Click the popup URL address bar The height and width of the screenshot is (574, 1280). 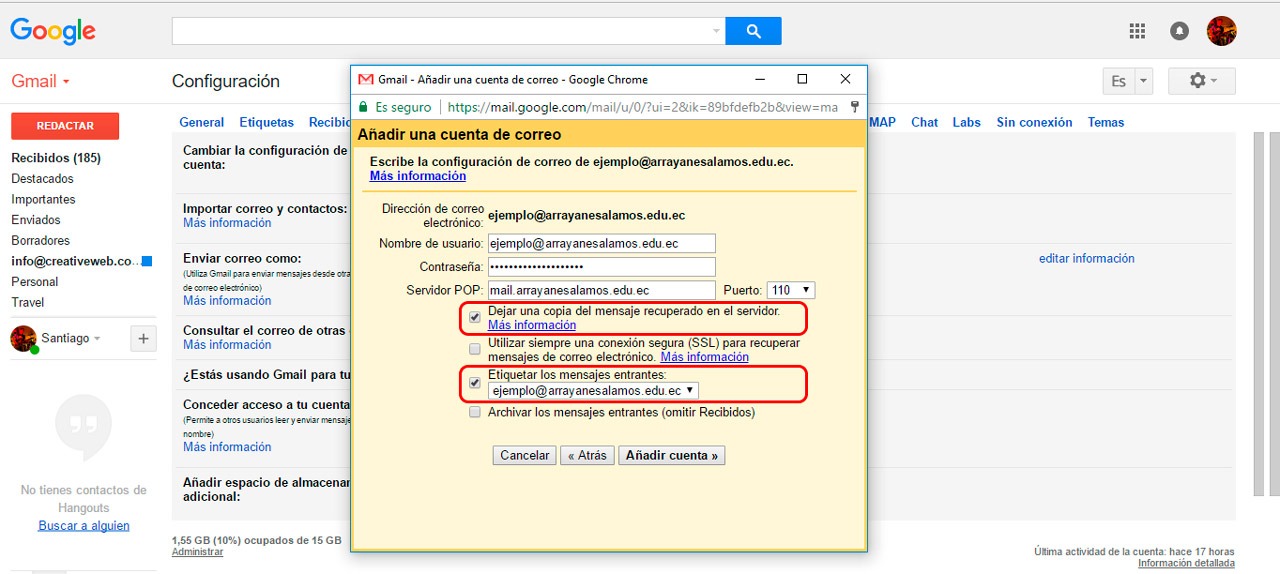point(643,107)
